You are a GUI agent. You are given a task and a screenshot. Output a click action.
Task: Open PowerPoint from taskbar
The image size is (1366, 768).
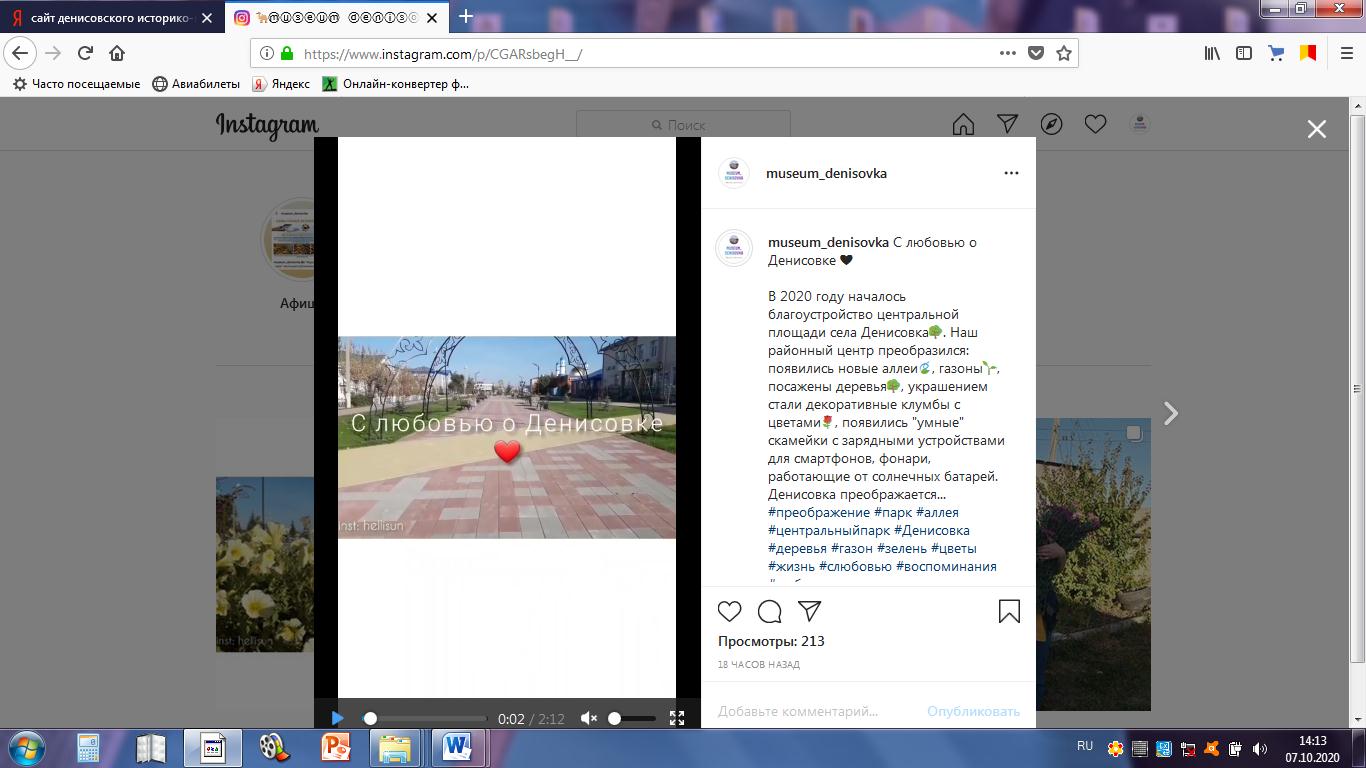pos(336,748)
